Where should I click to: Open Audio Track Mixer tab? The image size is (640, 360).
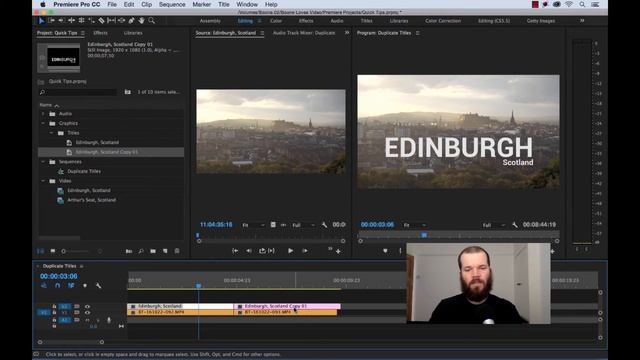click(304, 33)
